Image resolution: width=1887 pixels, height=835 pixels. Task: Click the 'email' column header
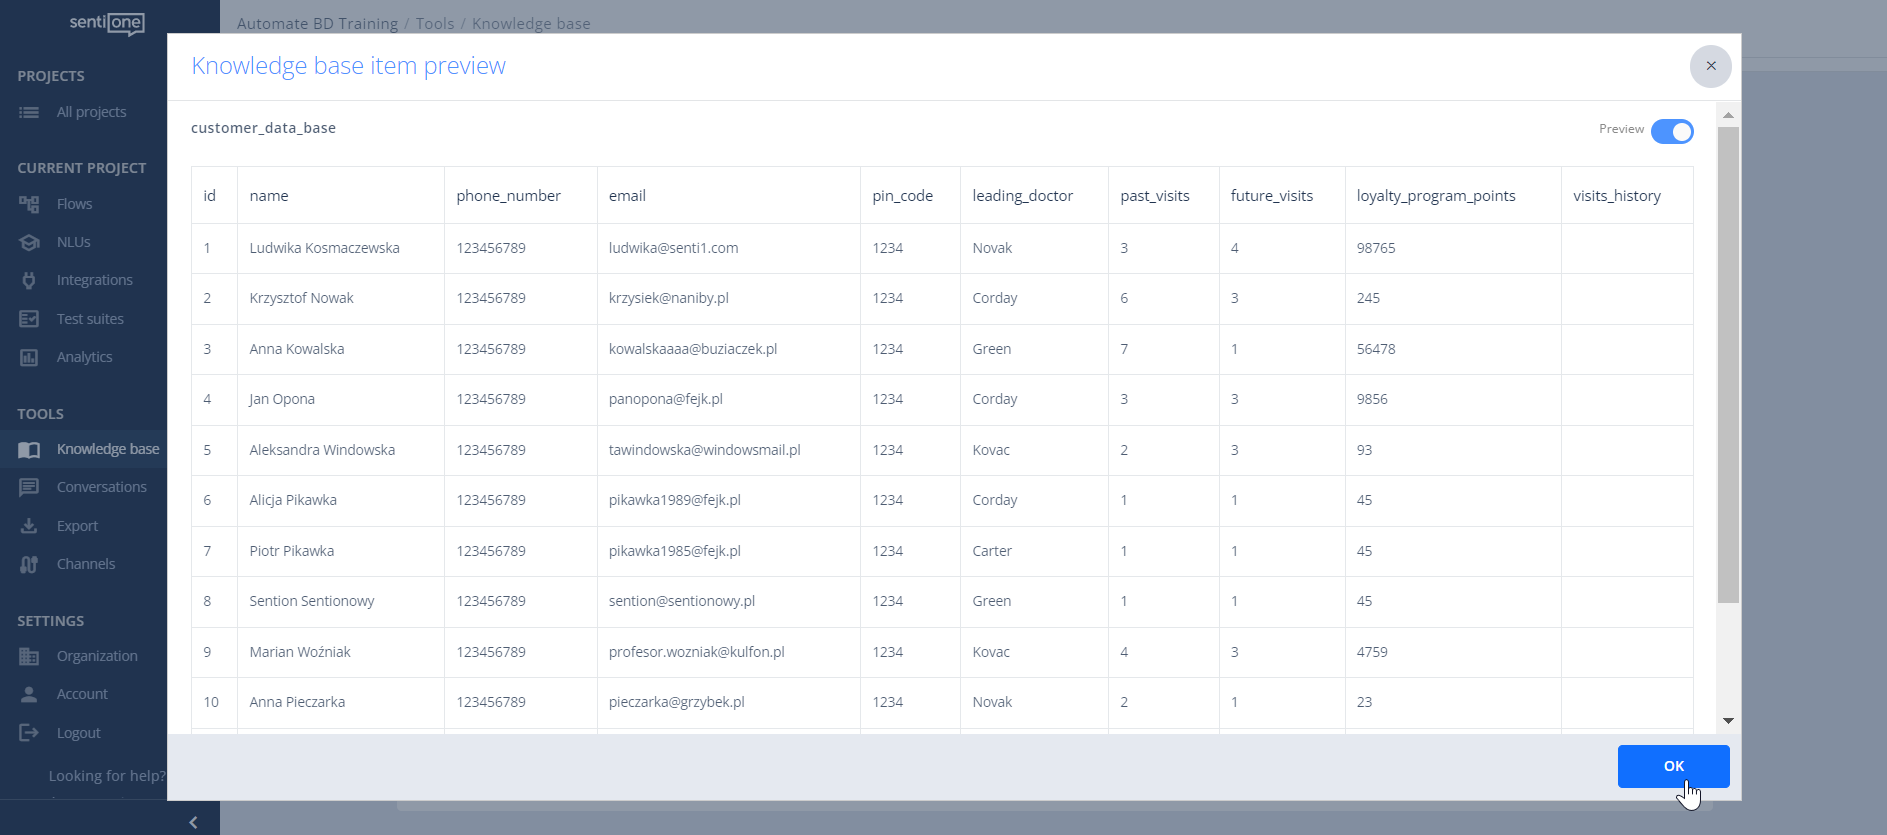627,196
